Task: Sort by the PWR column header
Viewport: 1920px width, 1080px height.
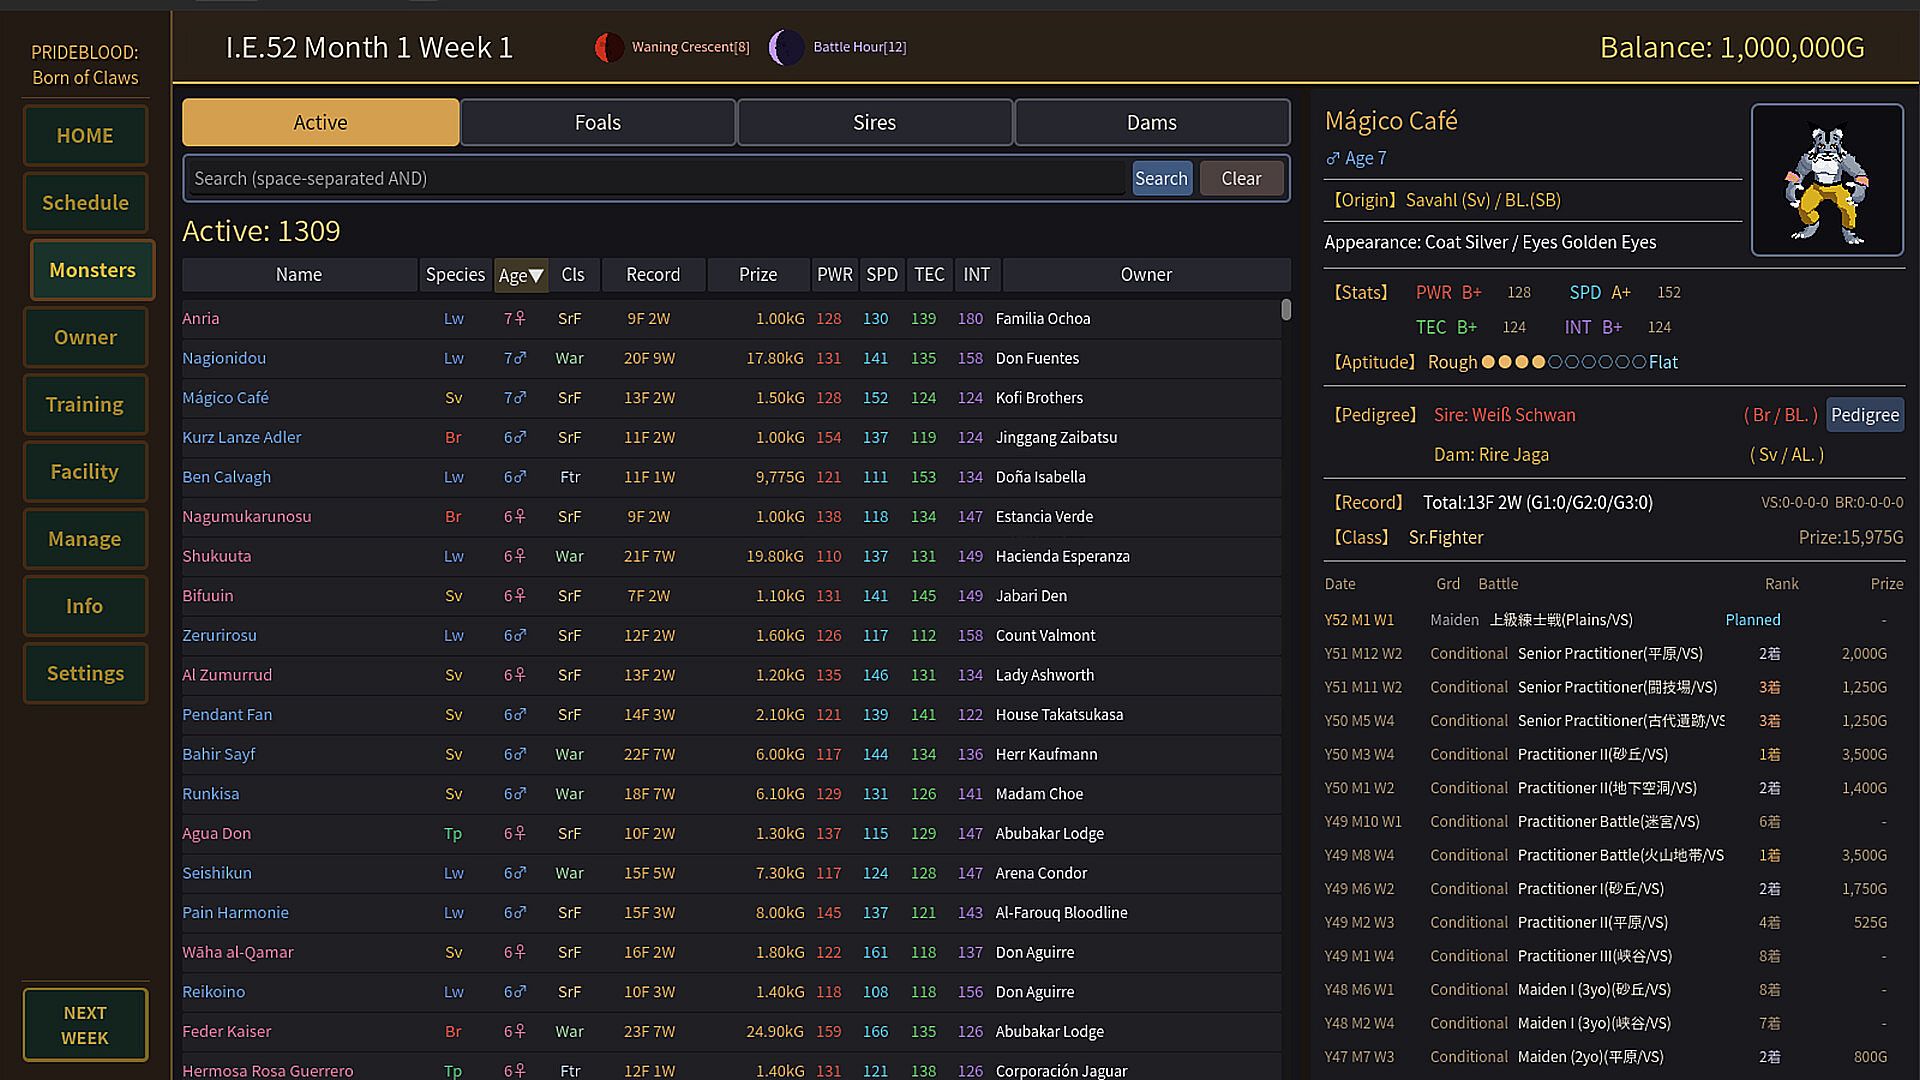Action: click(x=835, y=275)
